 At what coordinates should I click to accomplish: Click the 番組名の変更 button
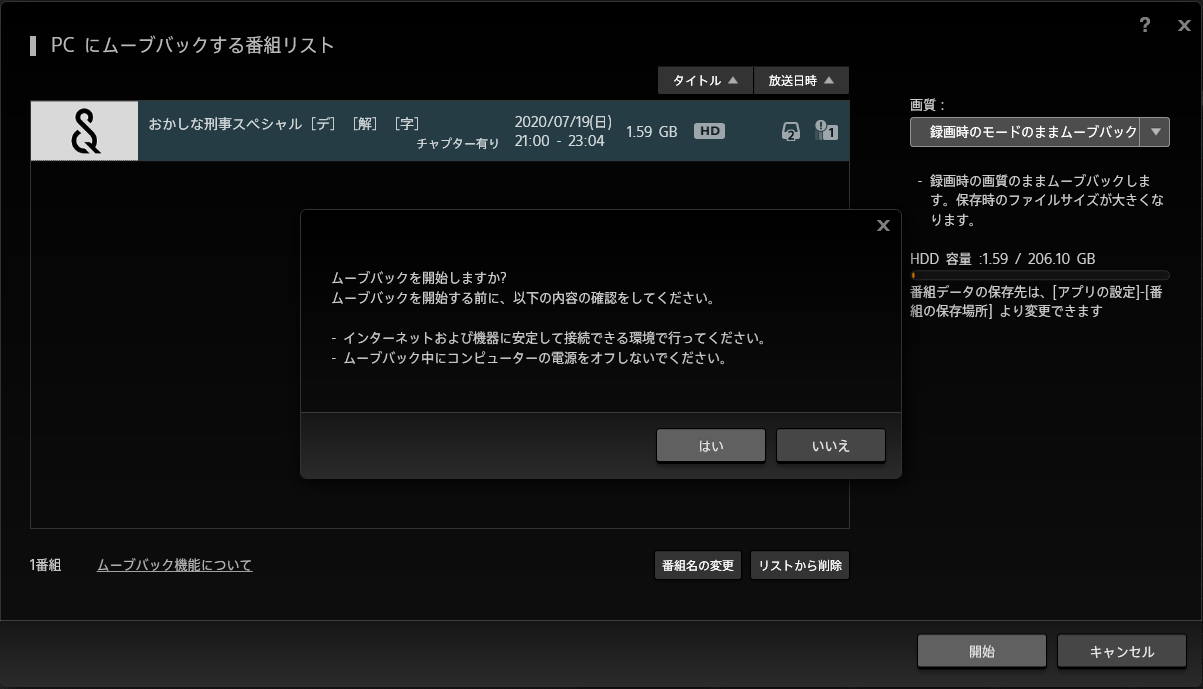click(697, 566)
